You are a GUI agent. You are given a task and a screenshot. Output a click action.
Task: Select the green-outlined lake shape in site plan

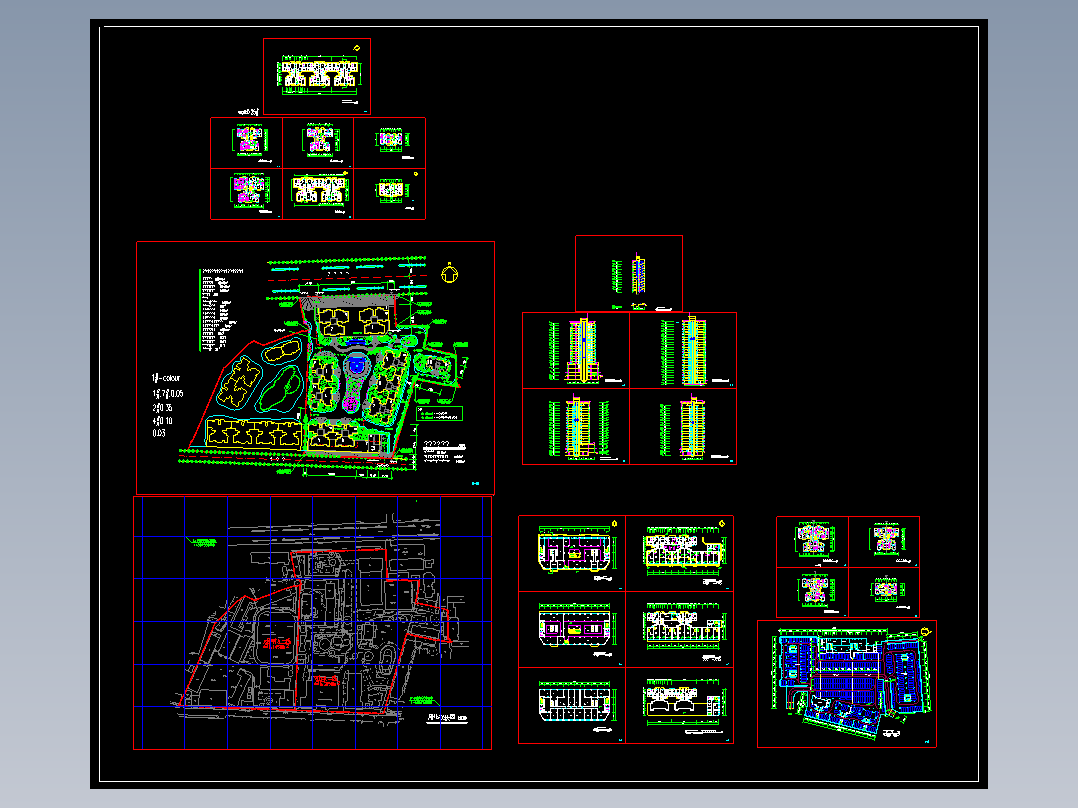click(x=282, y=389)
